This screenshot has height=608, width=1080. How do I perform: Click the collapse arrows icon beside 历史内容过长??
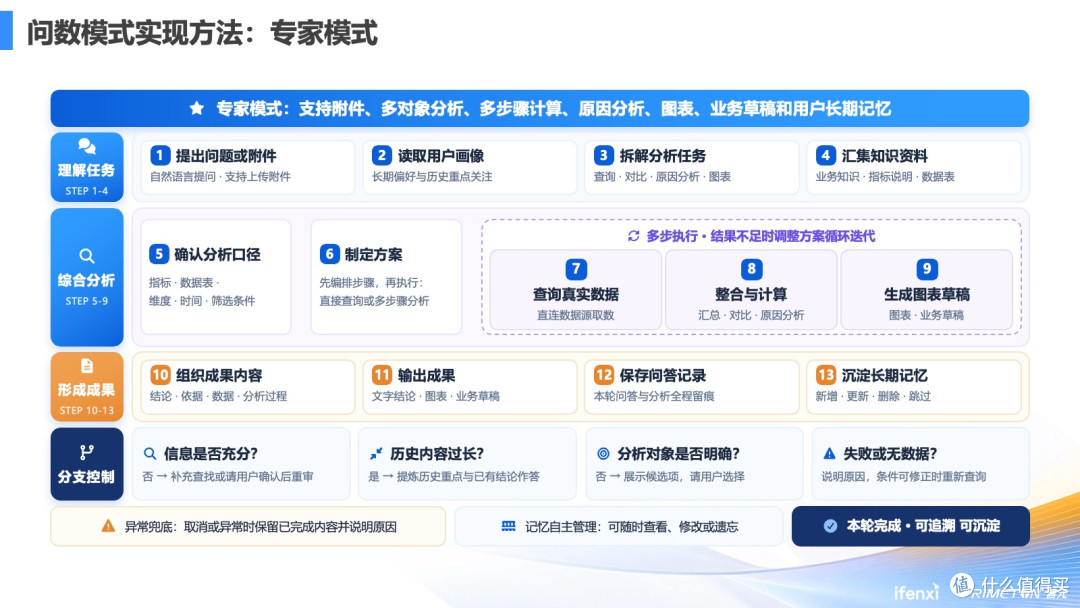[x=376, y=454]
